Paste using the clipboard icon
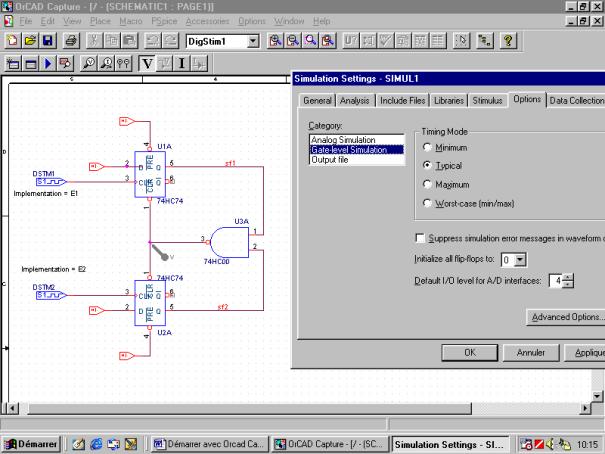Viewport: 605px width, 454px height. [x=130, y=41]
